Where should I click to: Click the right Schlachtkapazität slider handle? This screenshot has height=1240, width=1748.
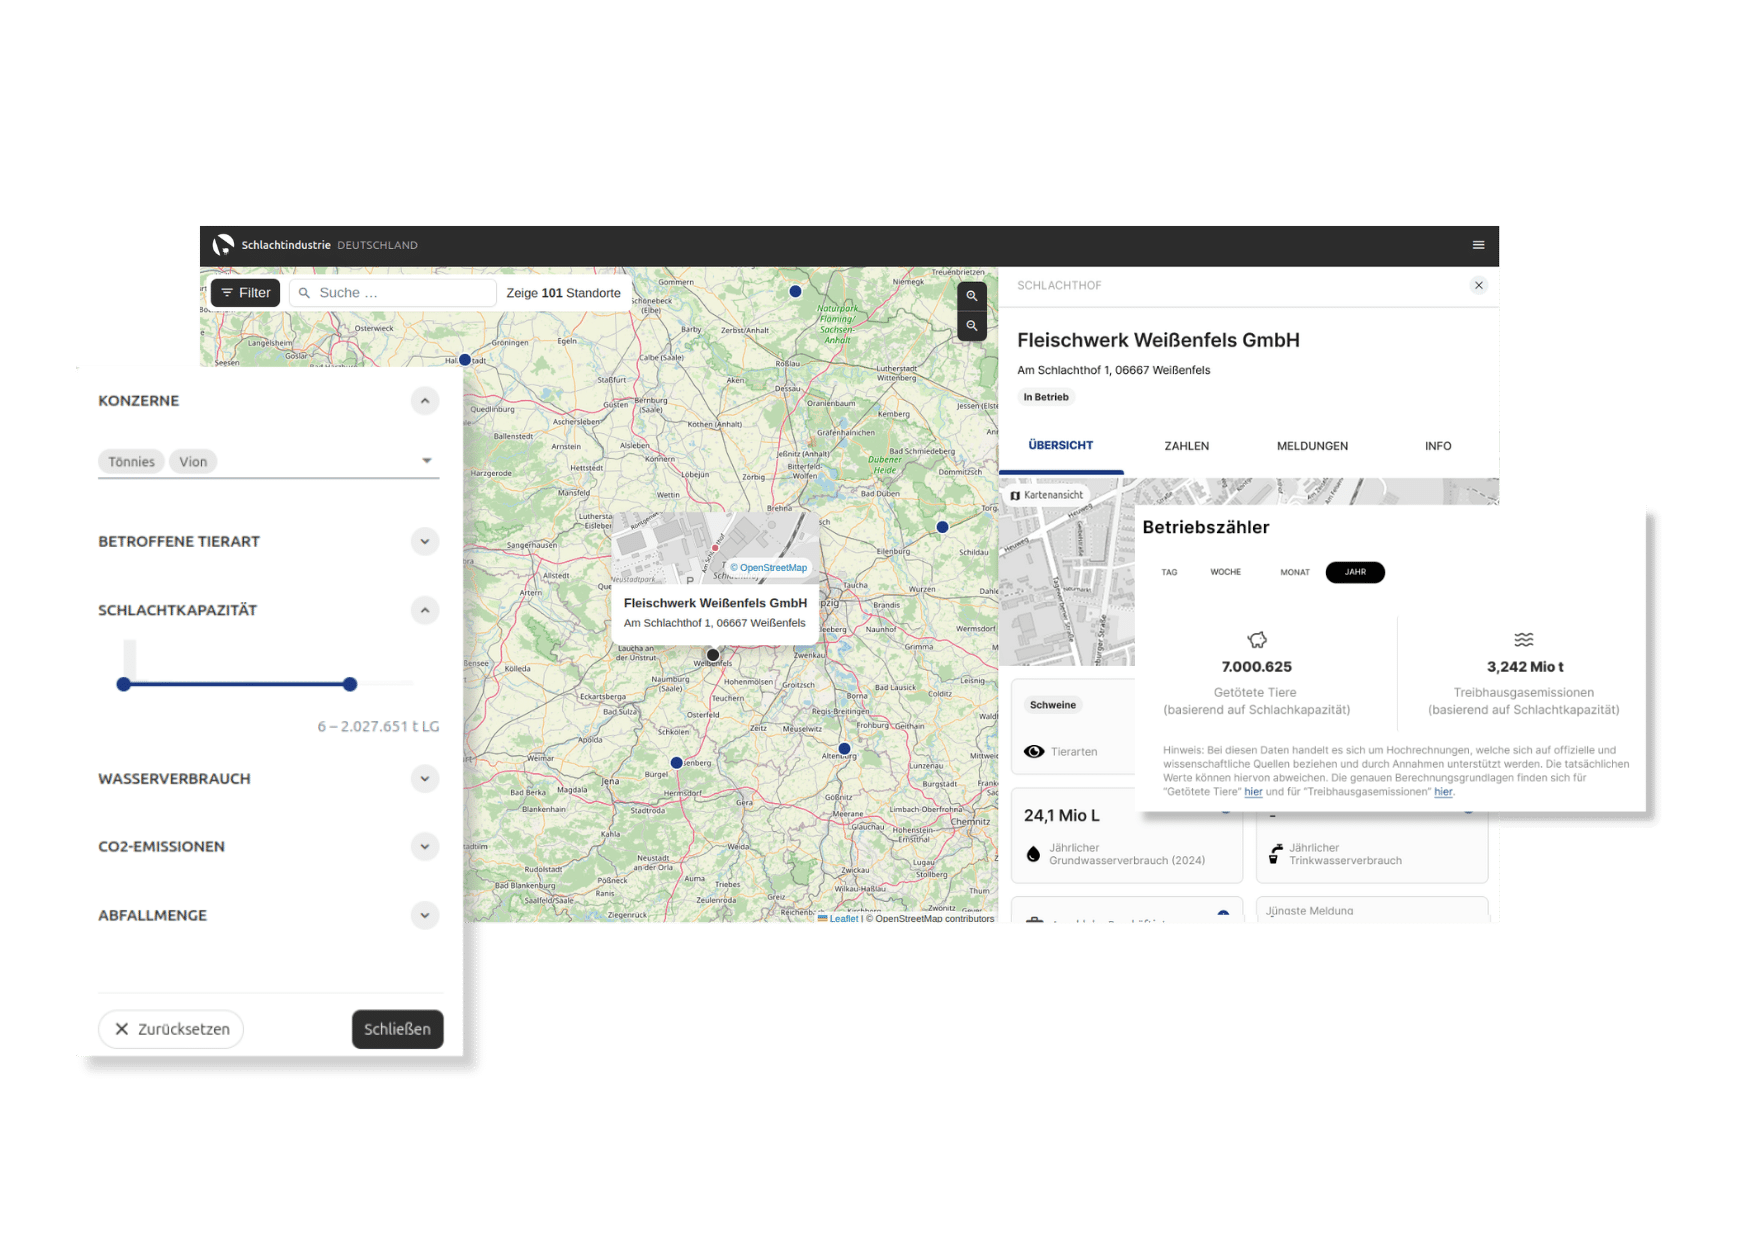(x=350, y=685)
